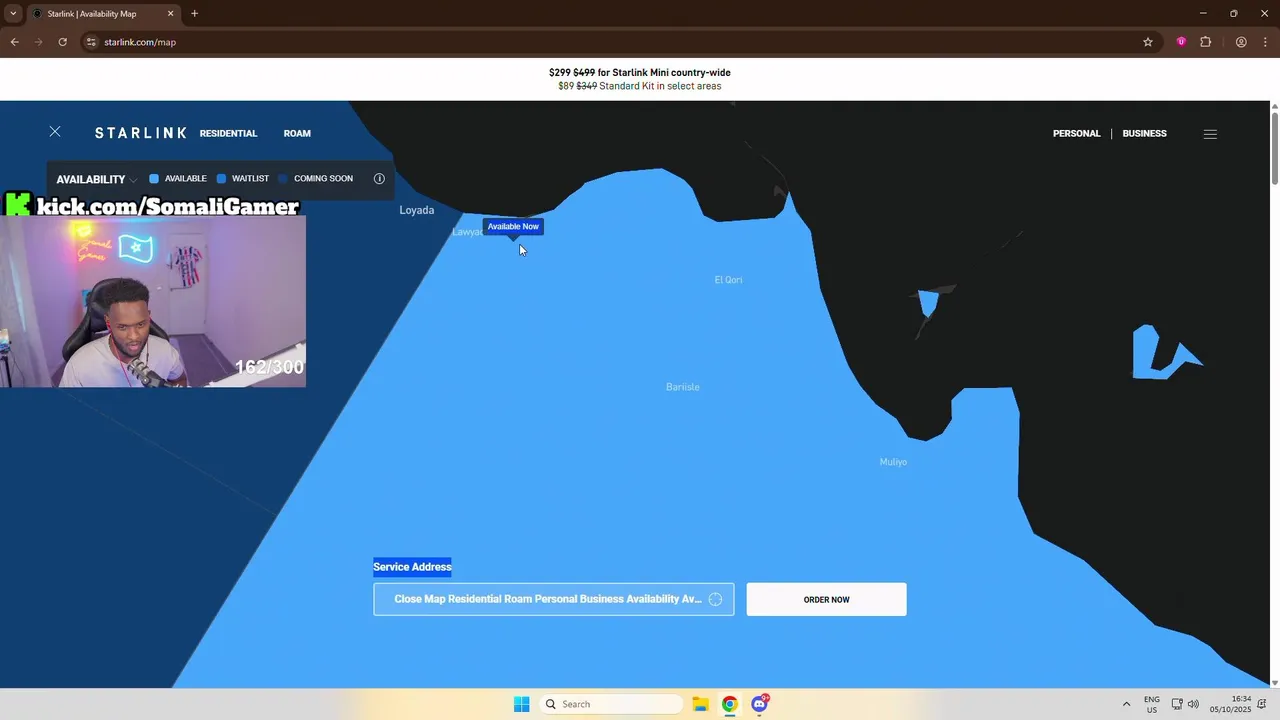Image resolution: width=1280 pixels, height=720 pixels.
Task: Click the webcam overlay thumbnail
Action: pyautogui.click(x=153, y=301)
